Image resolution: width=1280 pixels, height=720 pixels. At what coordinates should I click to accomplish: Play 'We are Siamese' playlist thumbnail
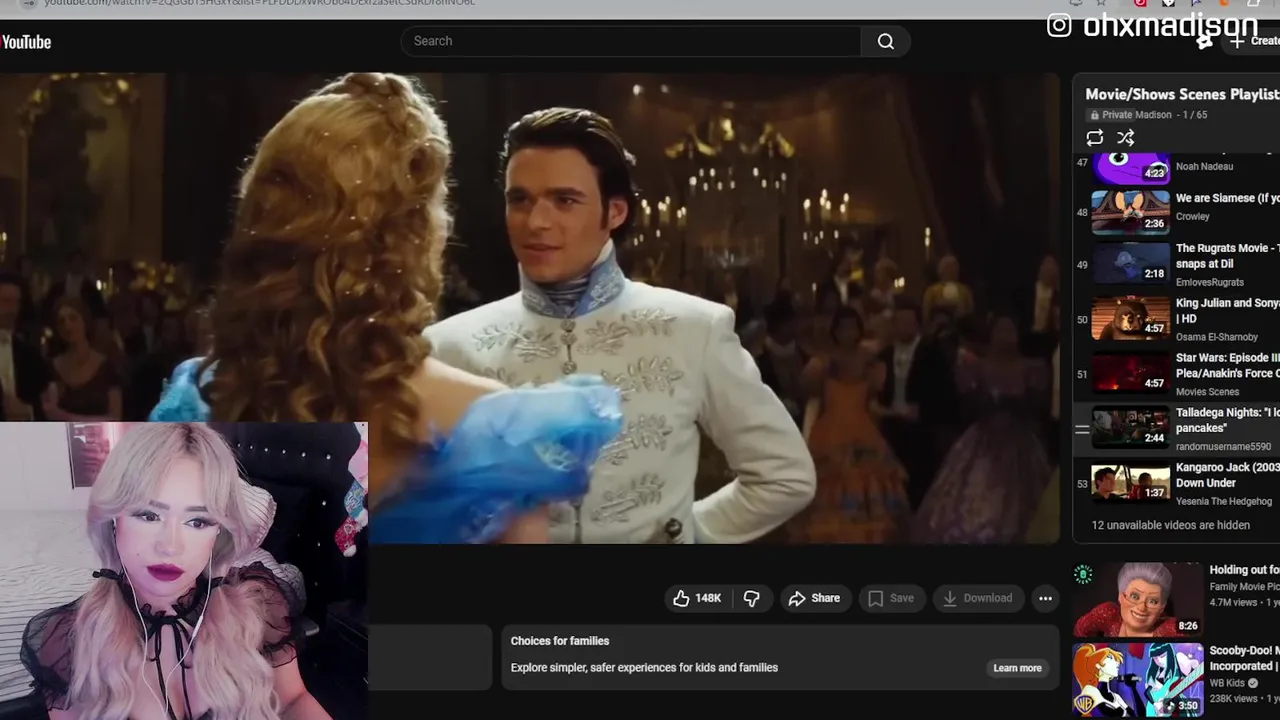click(x=1130, y=211)
